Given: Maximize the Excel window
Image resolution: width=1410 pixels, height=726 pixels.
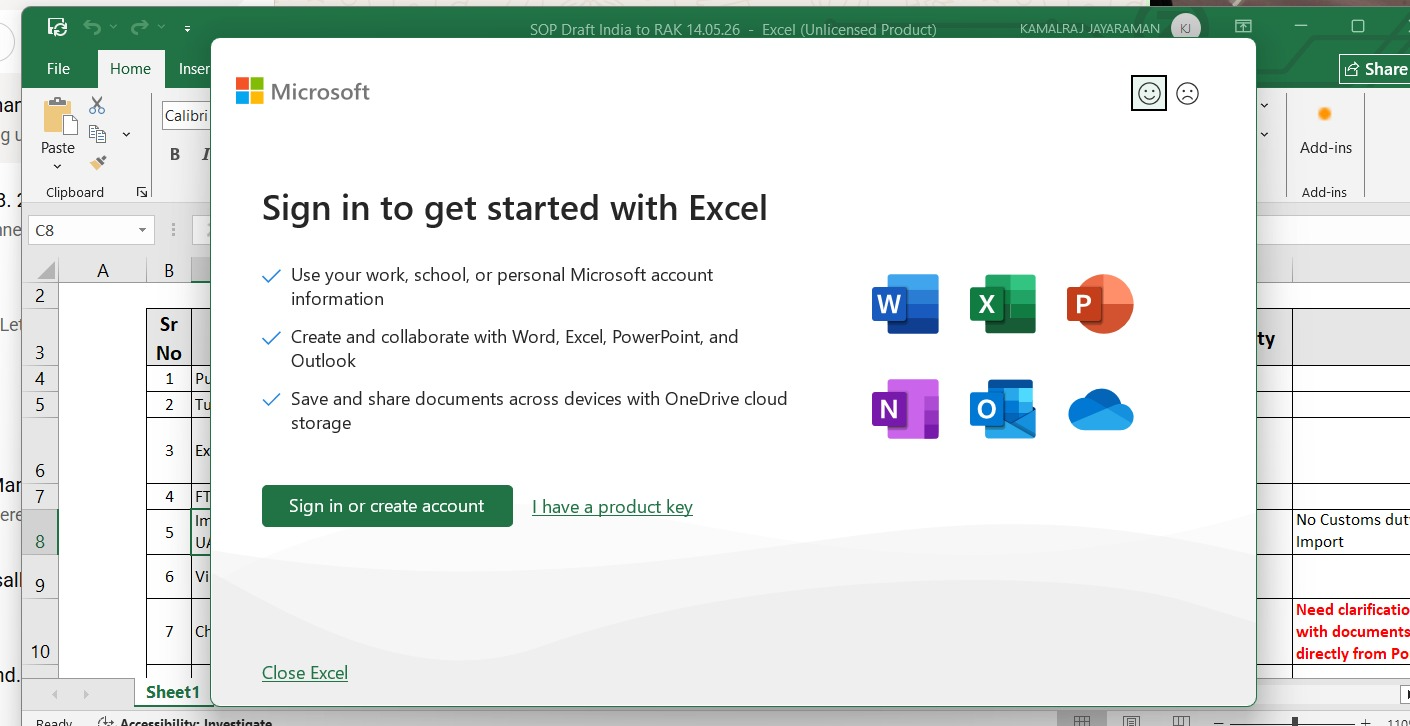Looking at the screenshot, I should pyautogui.click(x=1357, y=27).
